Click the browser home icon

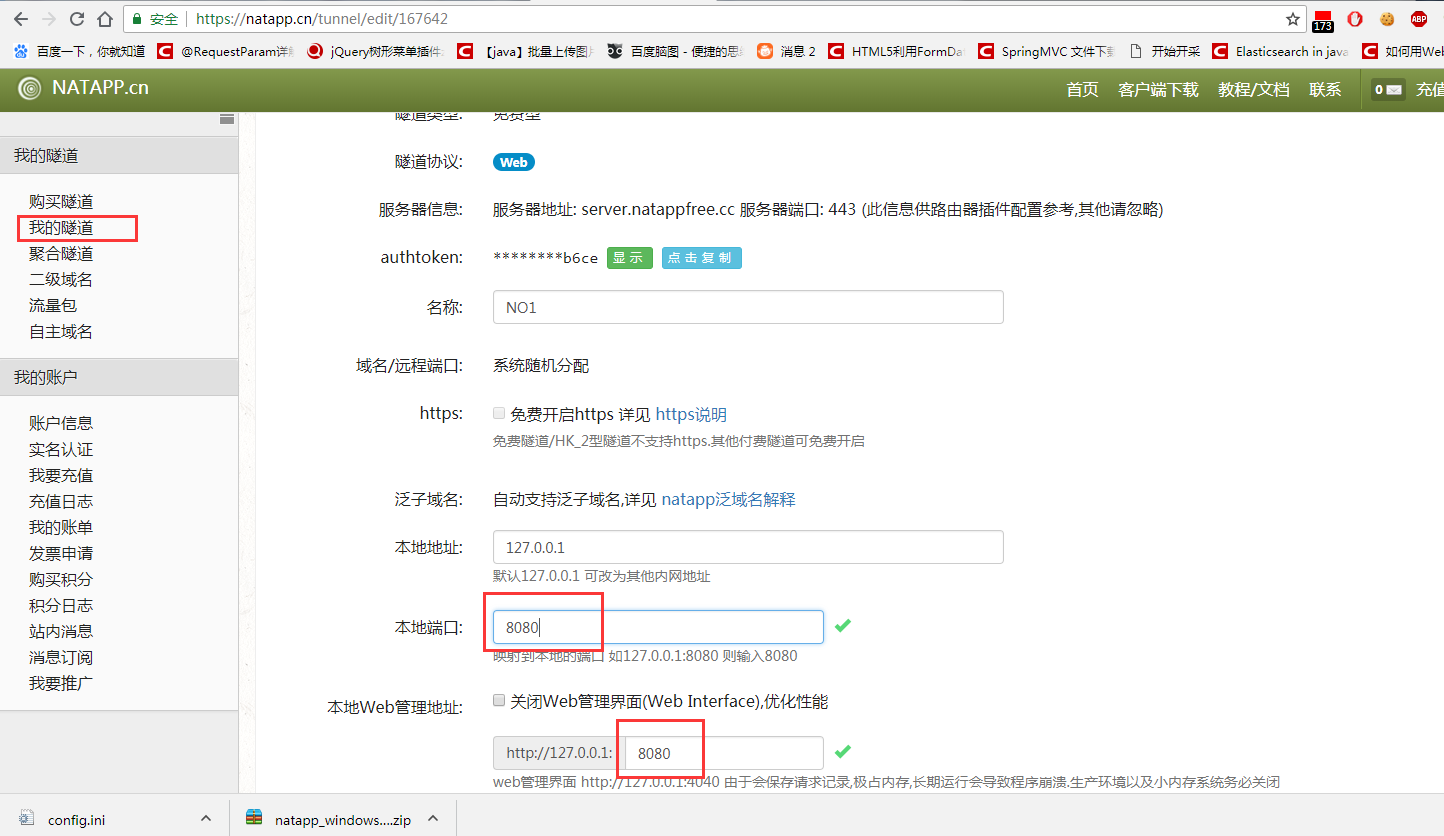pyautogui.click(x=105, y=19)
